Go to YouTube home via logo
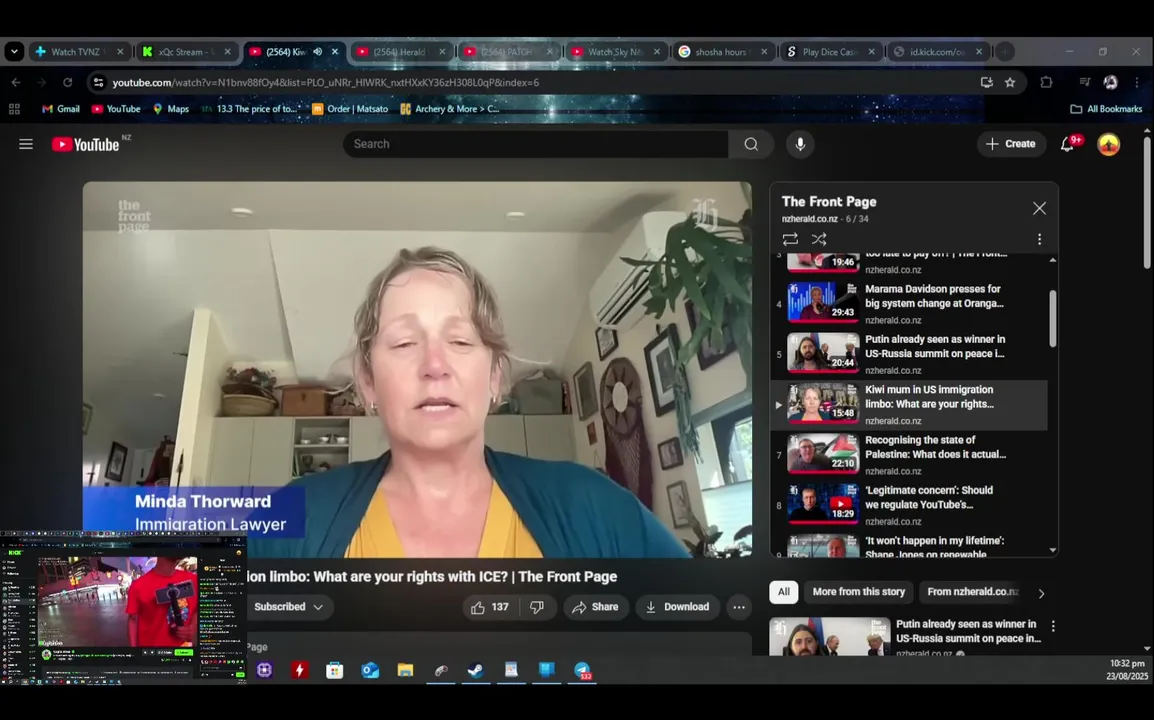The width and height of the screenshot is (1154, 720). point(86,144)
